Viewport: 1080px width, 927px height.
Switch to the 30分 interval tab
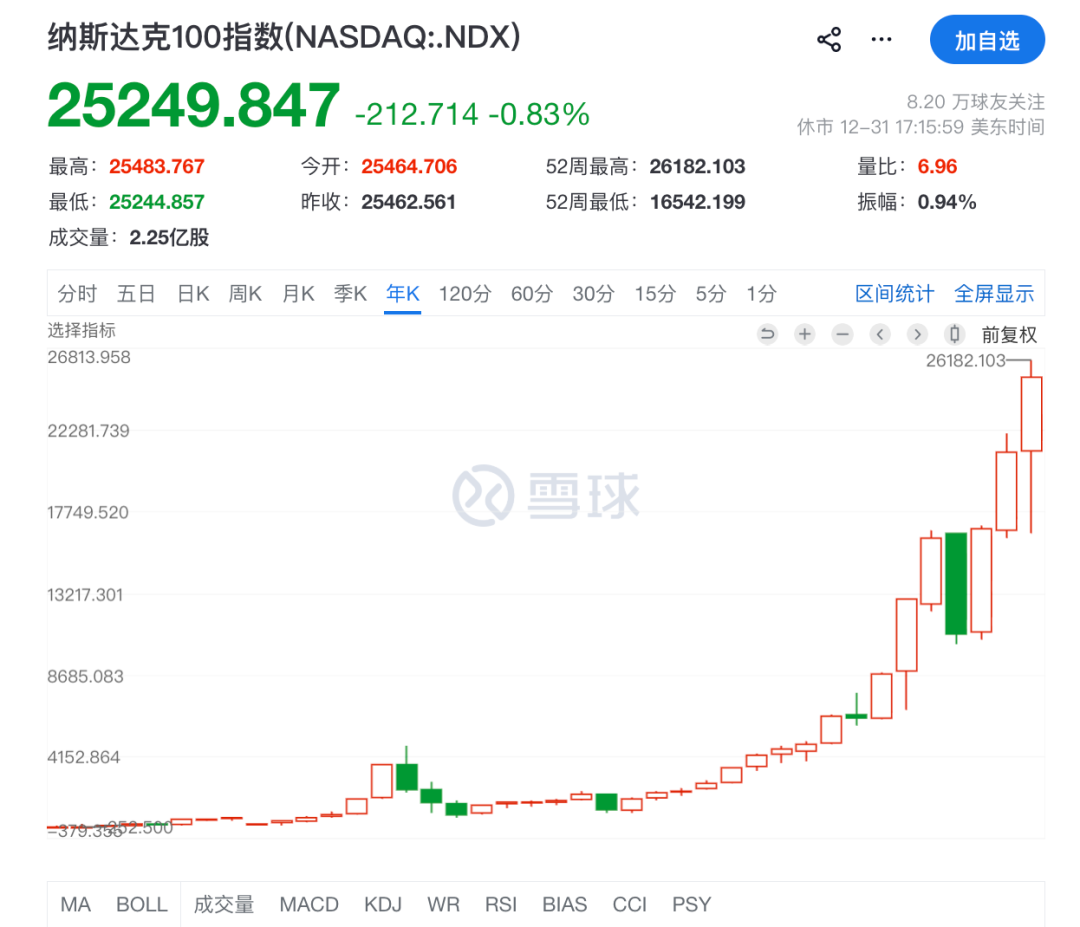point(593,293)
